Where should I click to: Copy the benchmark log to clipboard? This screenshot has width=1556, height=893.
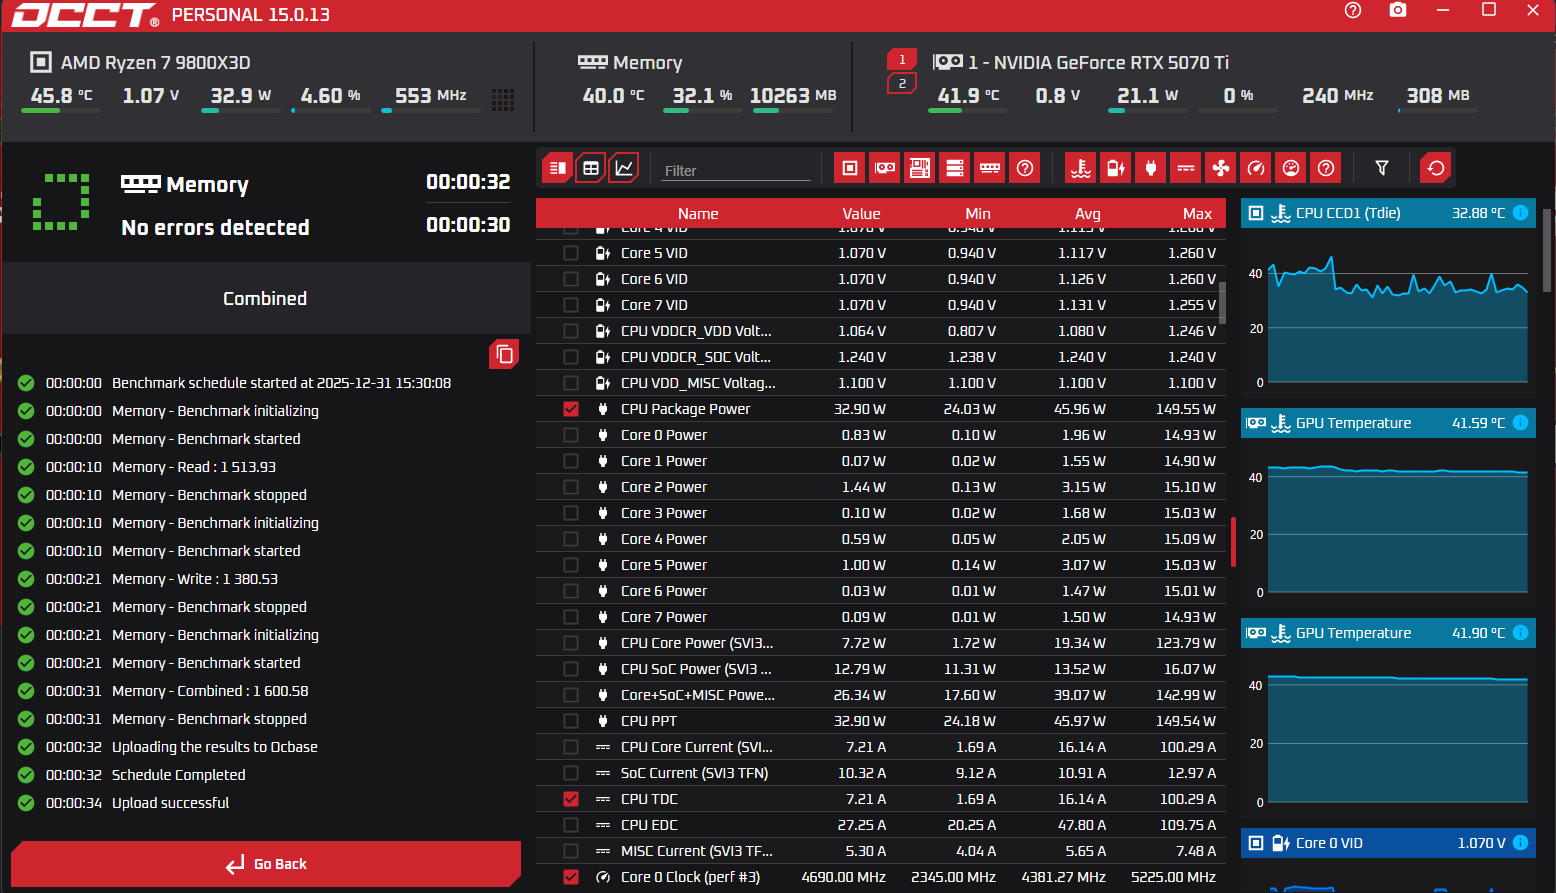504,354
